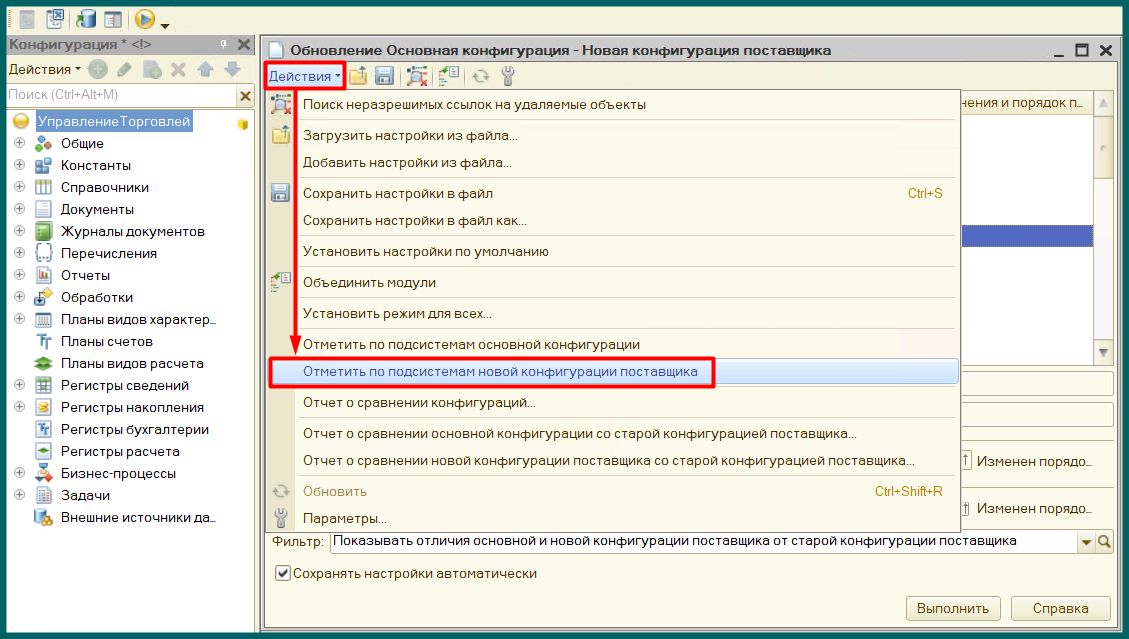Click the Refresh arrows toolbar icon
The height and width of the screenshot is (639, 1129).
point(480,76)
